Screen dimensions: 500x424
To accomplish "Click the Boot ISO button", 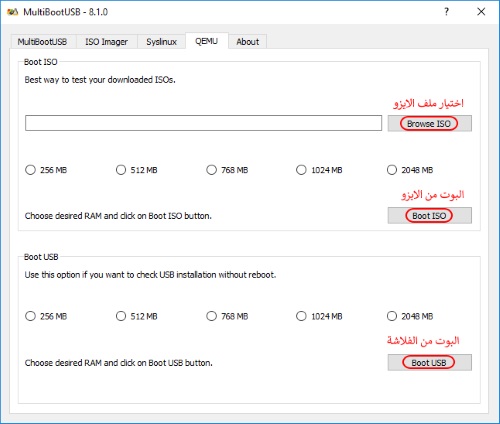I will tap(429, 216).
